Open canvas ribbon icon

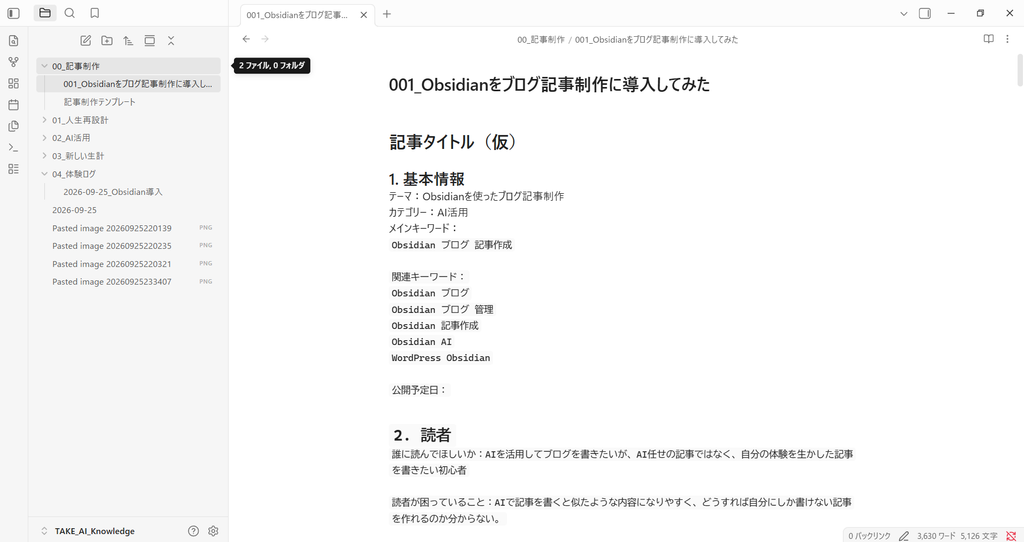[13, 84]
